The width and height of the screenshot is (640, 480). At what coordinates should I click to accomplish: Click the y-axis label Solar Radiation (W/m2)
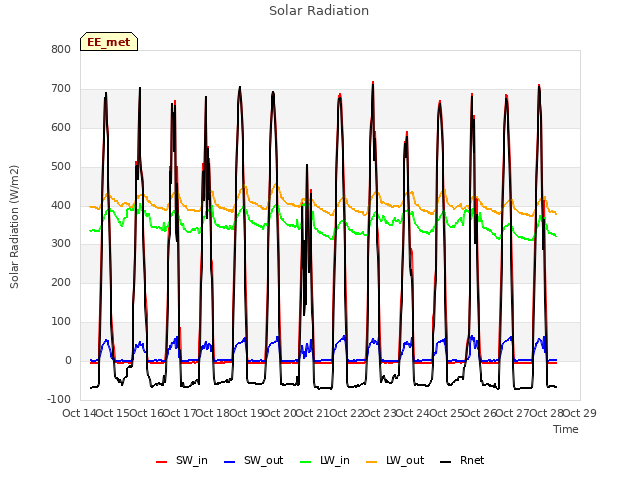tap(14, 227)
